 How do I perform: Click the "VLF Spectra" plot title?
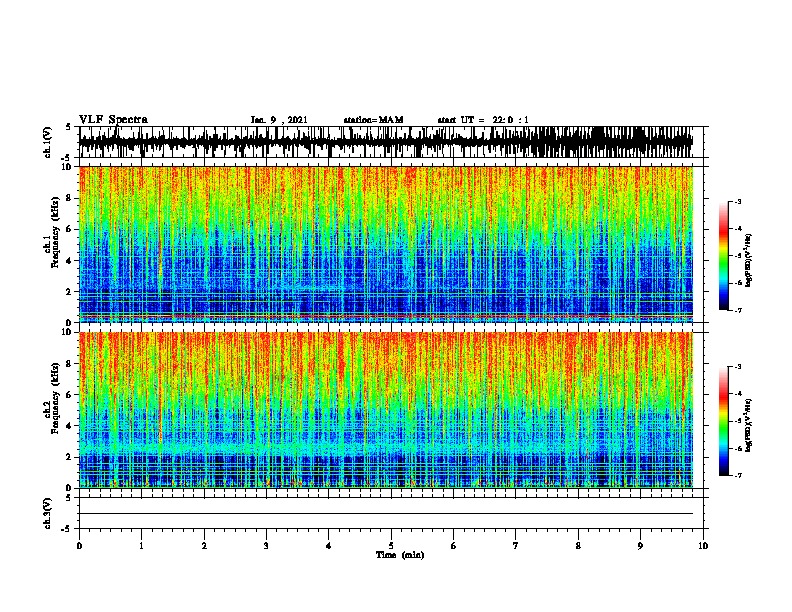[113, 119]
